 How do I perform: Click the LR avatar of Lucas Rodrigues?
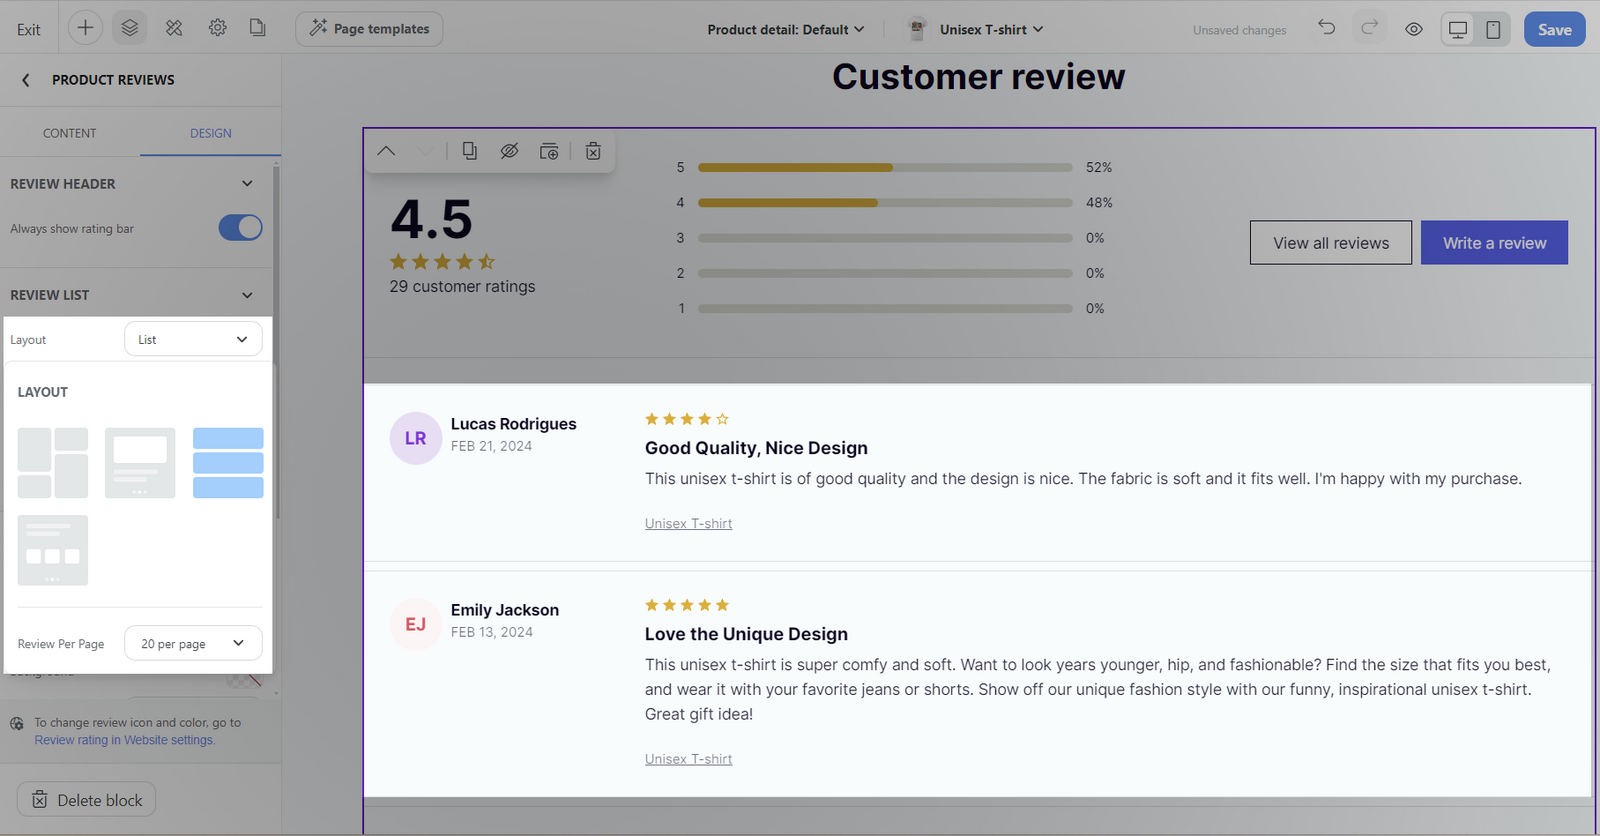(x=416, y=438)
